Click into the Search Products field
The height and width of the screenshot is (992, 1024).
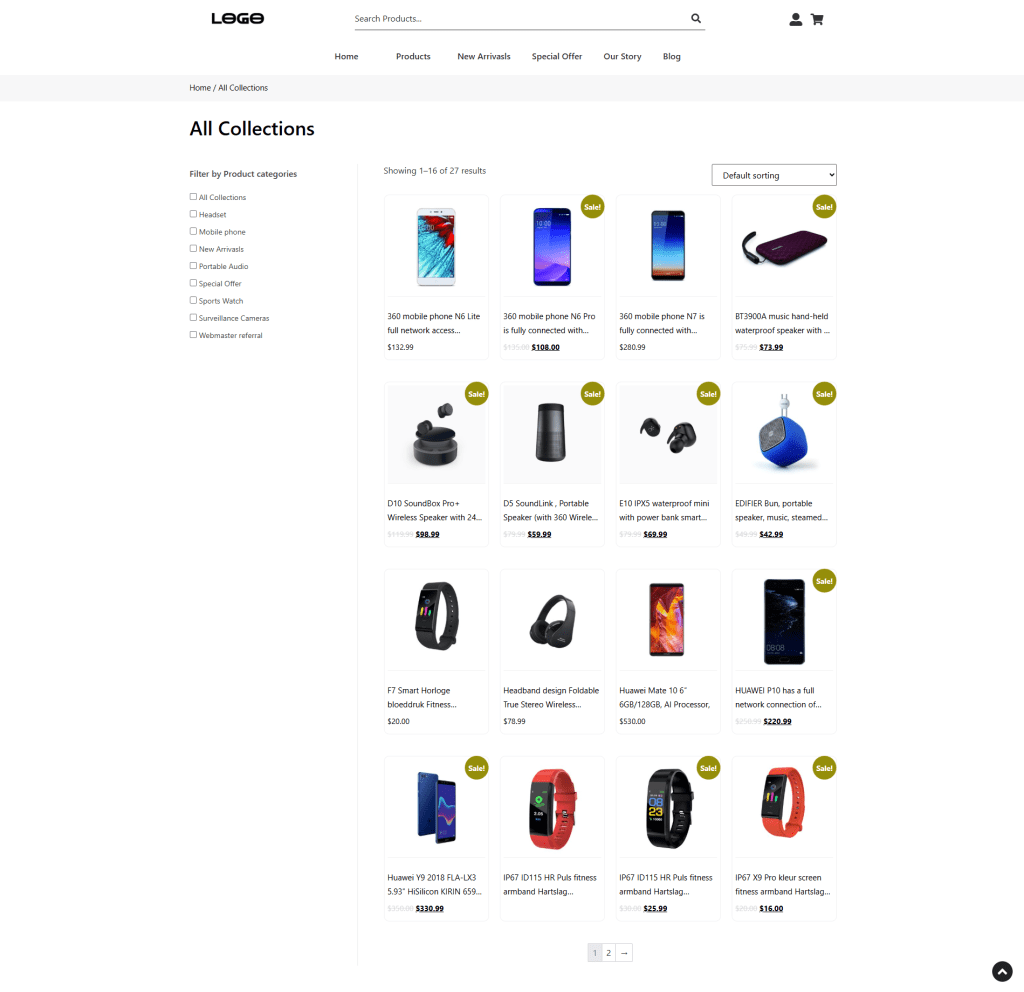(x=520, y=19)
